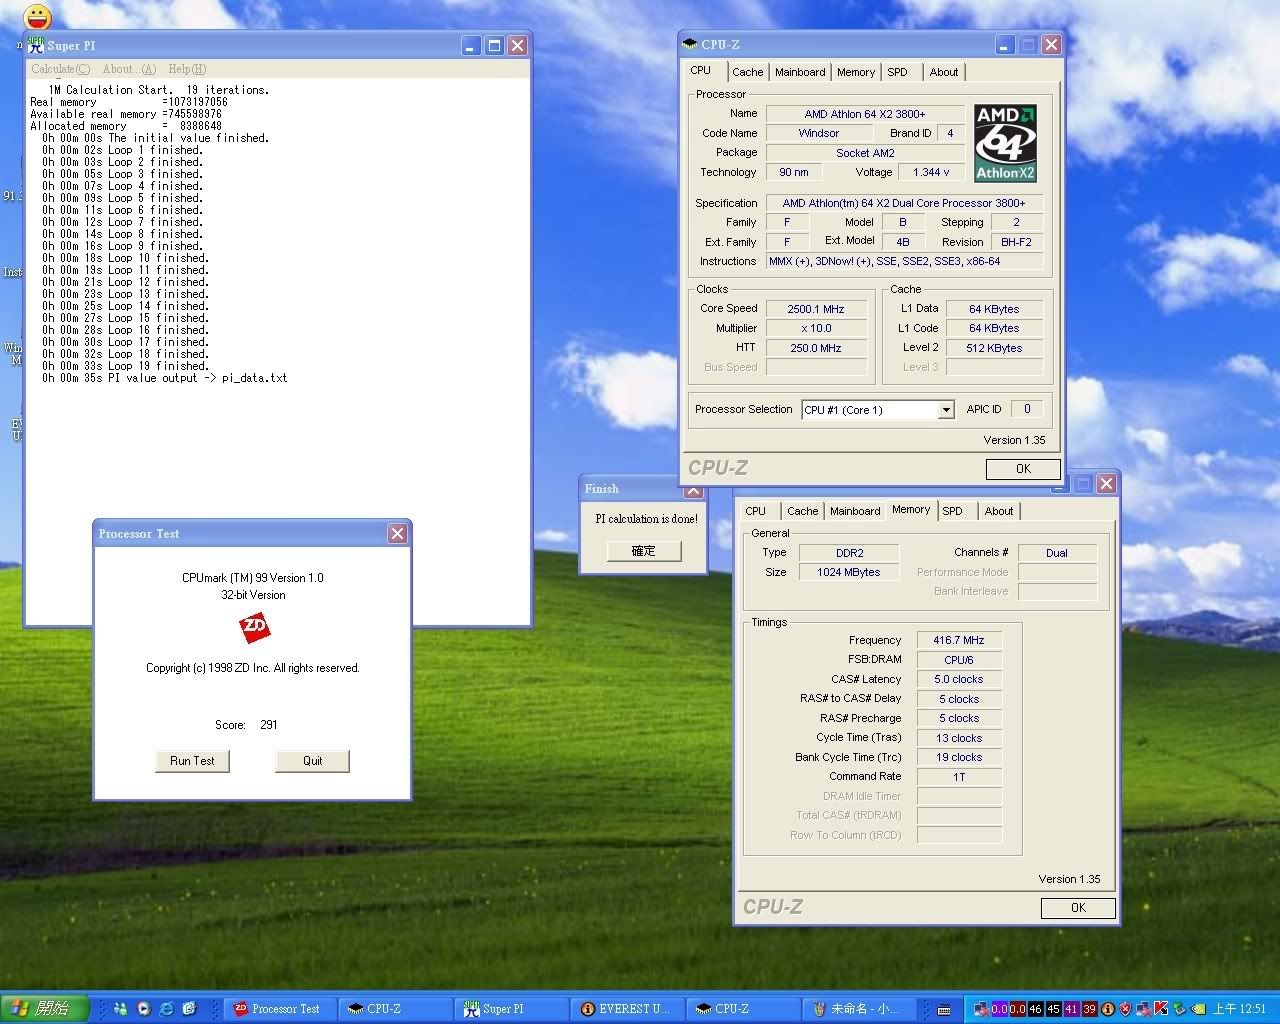Click the Level 2 cache value 512 KBytes
Image resolution: width=1280 pixels, height=1024 pixels.
994,348
